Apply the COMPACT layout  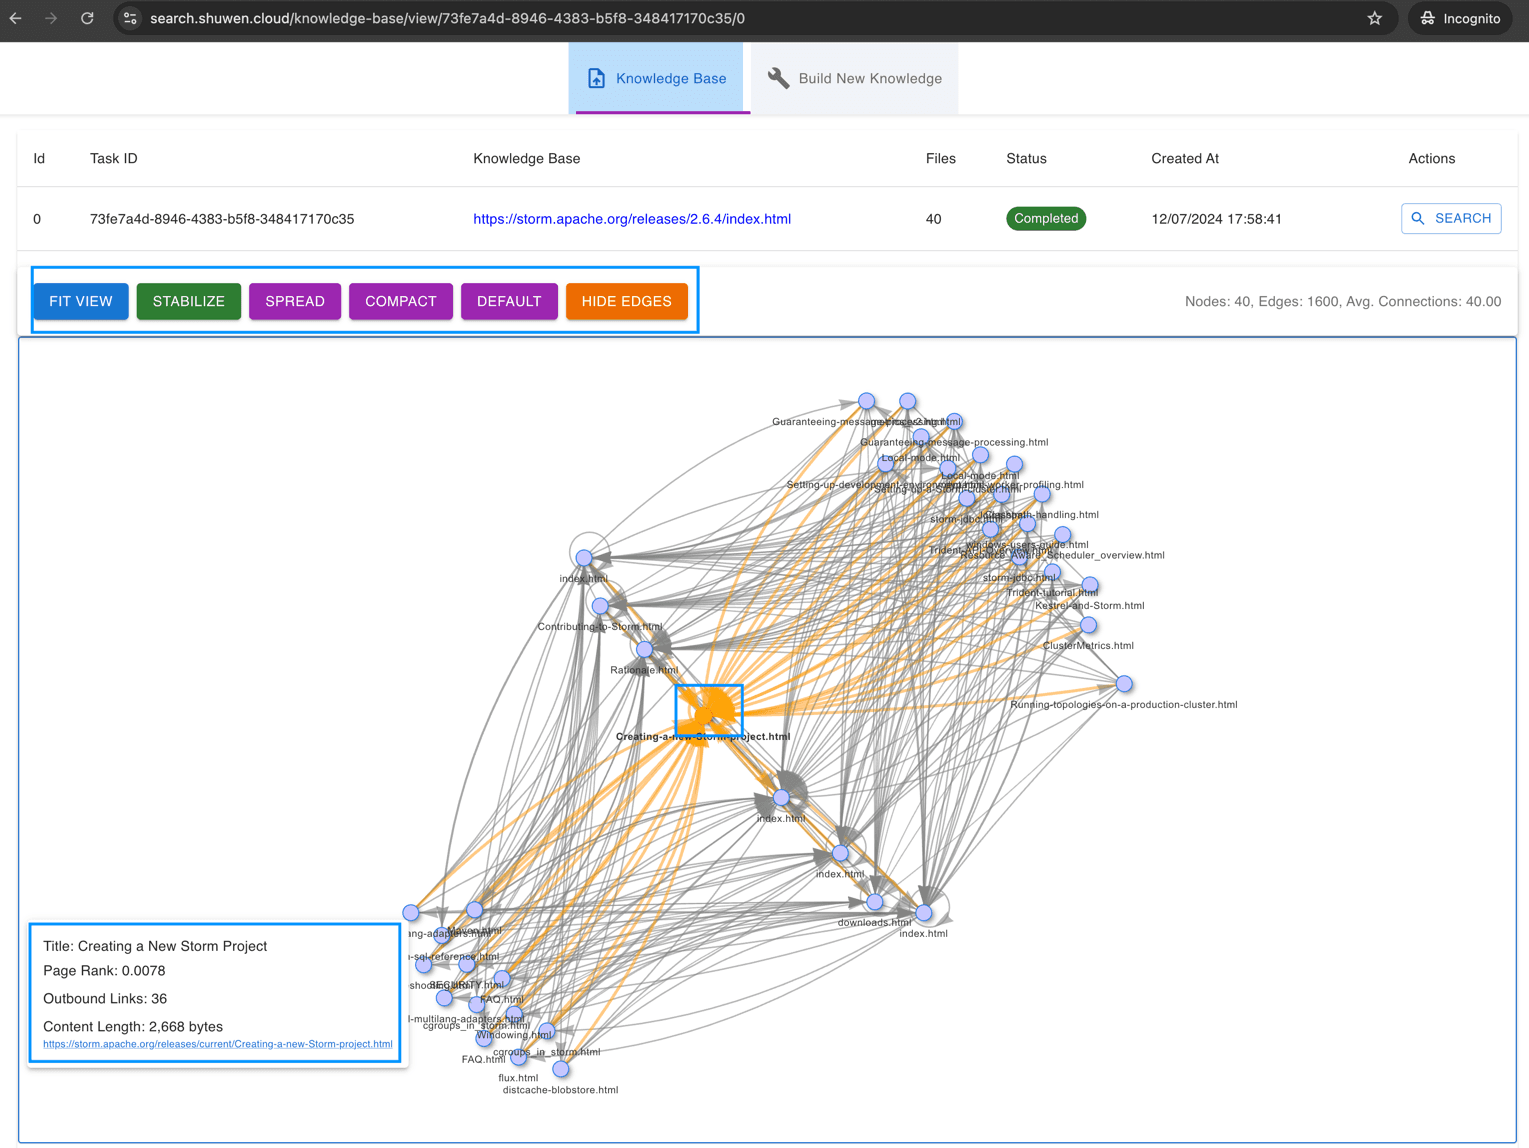(x=400, y=301)
